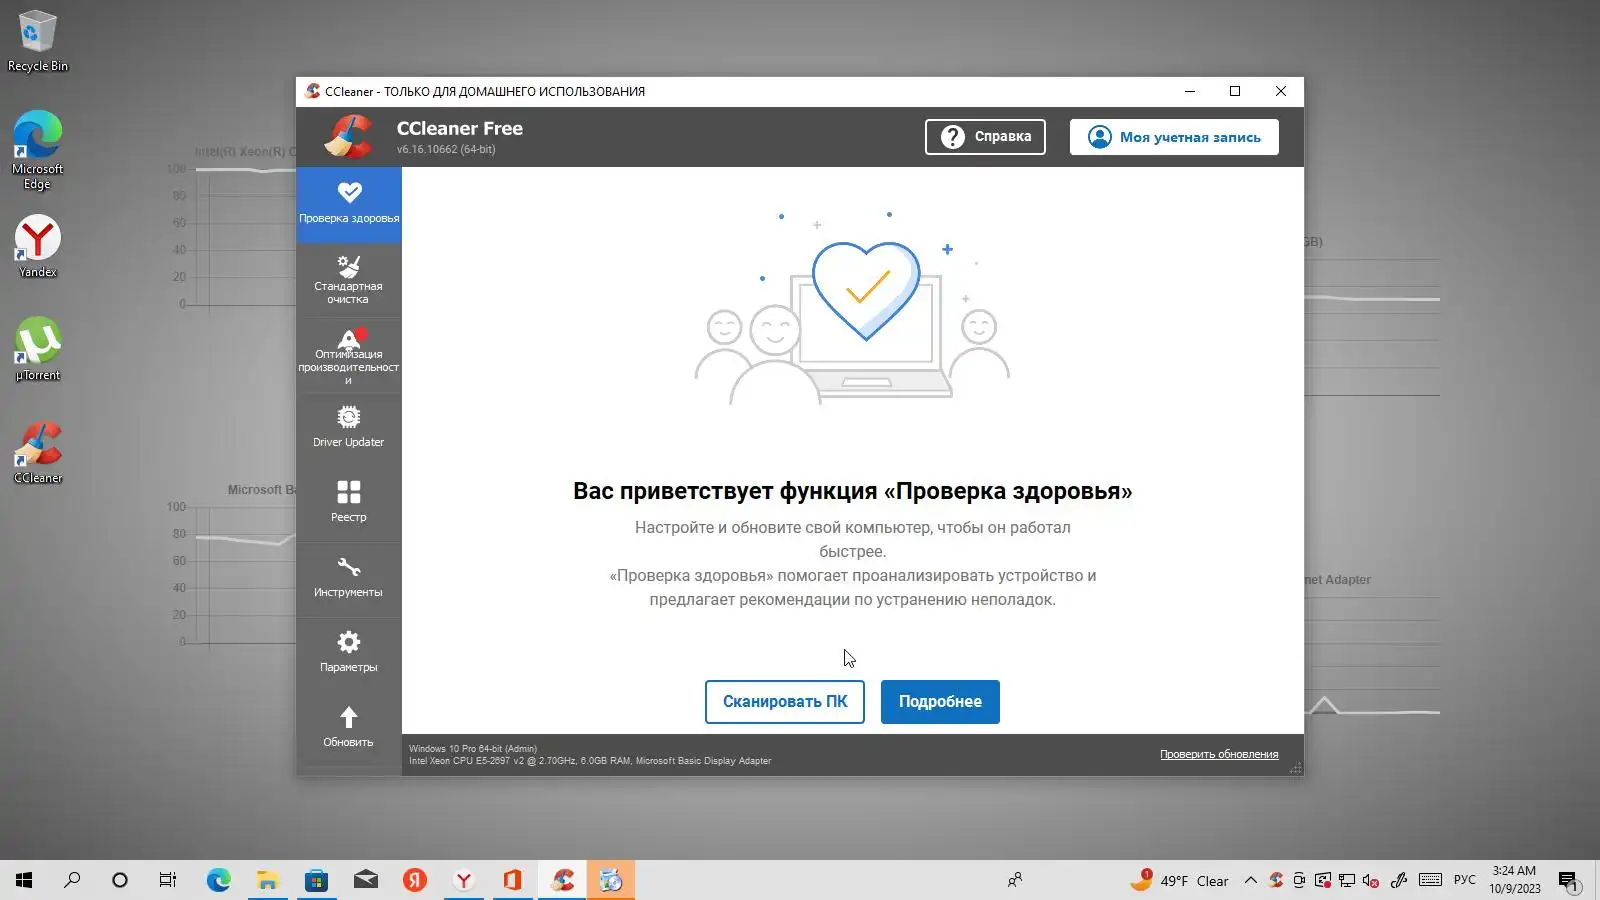Screen dimensions: 1600x900
Task: Close the CCleaner window
Action: click(x=1281, y=91)
